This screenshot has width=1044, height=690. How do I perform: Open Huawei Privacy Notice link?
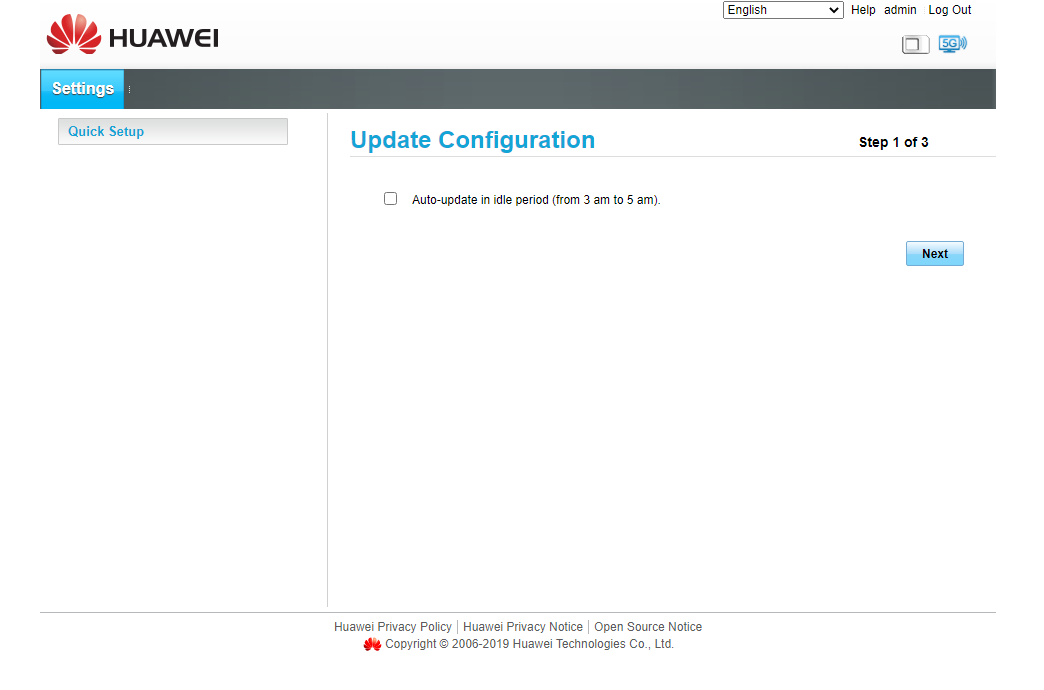pos(523,627)
